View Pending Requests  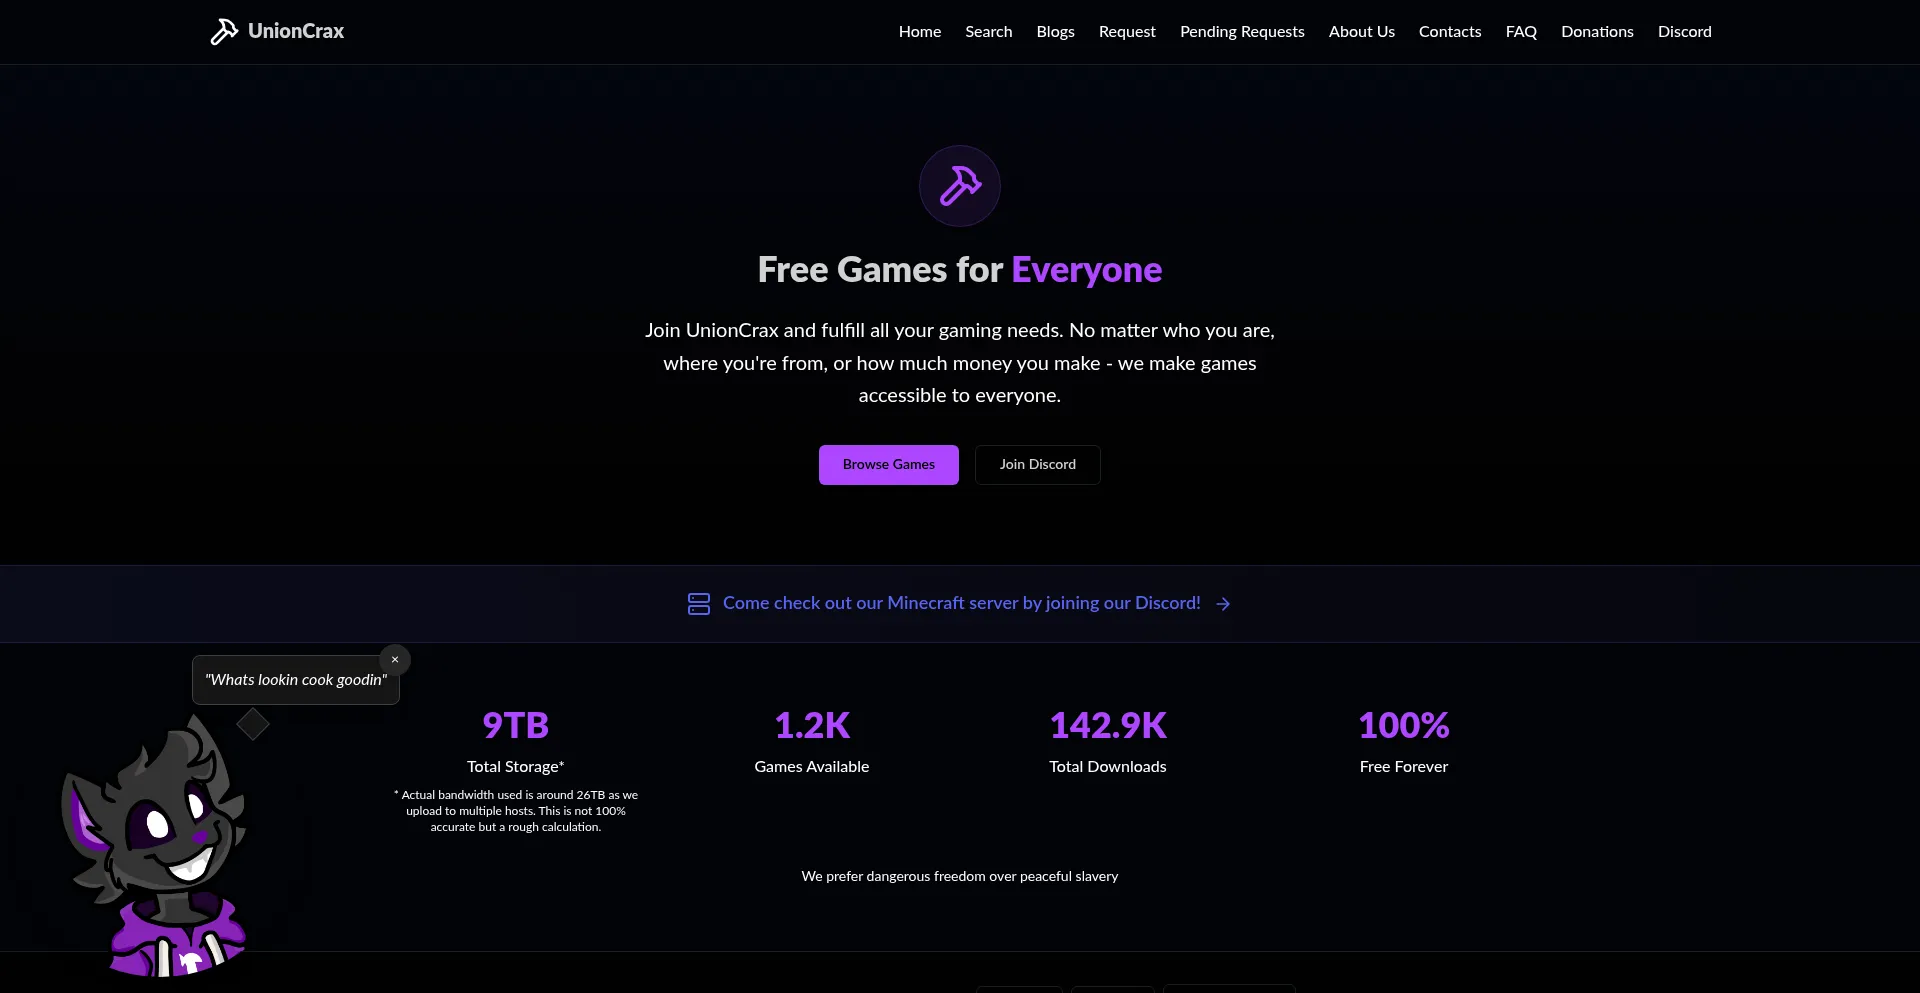1242,32
